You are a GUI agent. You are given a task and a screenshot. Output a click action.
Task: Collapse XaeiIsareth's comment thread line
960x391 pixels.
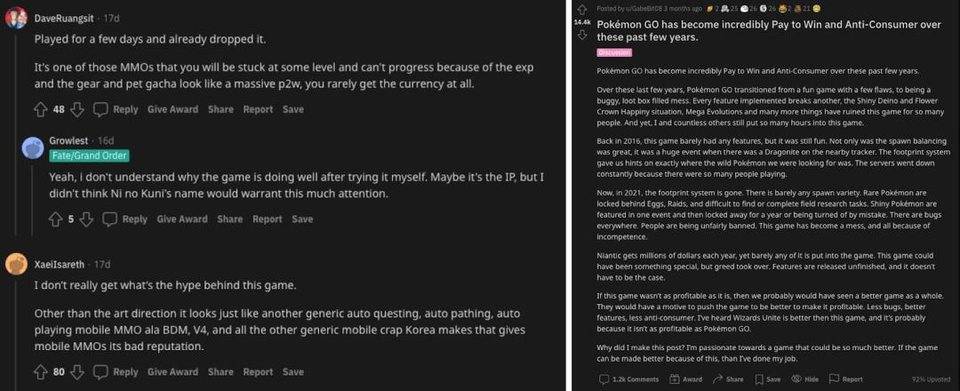pos(15,333)
